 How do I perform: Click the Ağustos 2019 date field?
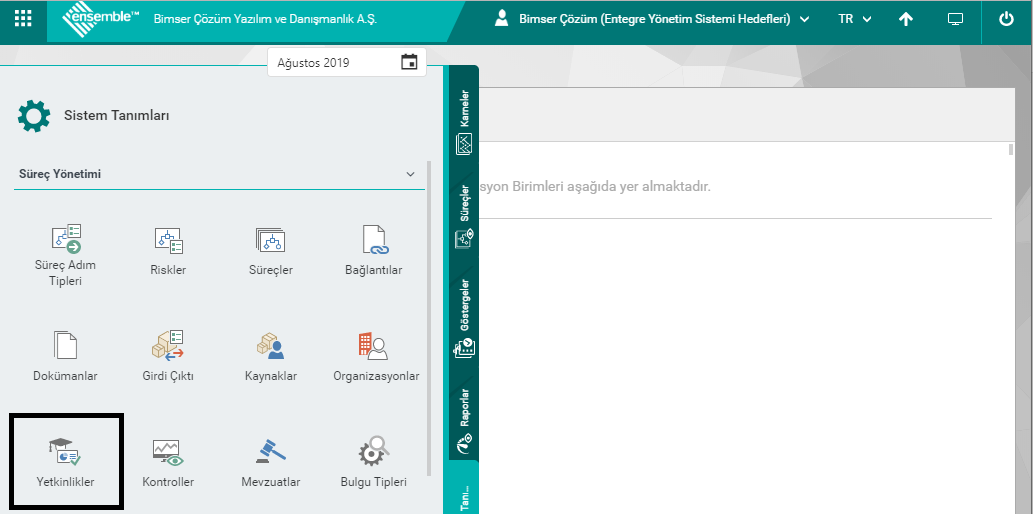[x=347, y=63]
